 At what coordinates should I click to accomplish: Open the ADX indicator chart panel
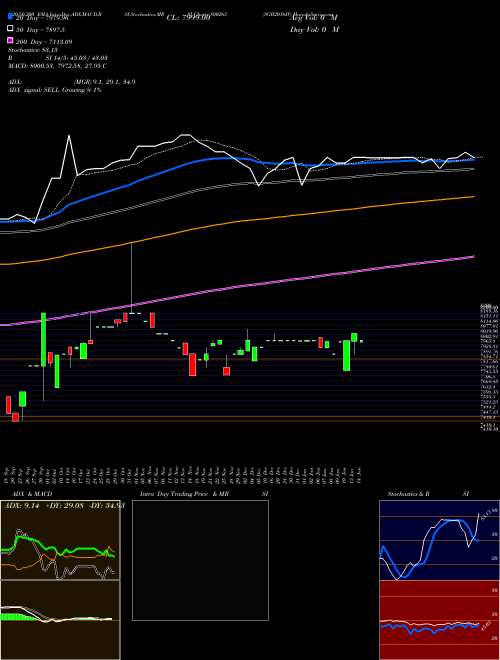coord(60,540)
